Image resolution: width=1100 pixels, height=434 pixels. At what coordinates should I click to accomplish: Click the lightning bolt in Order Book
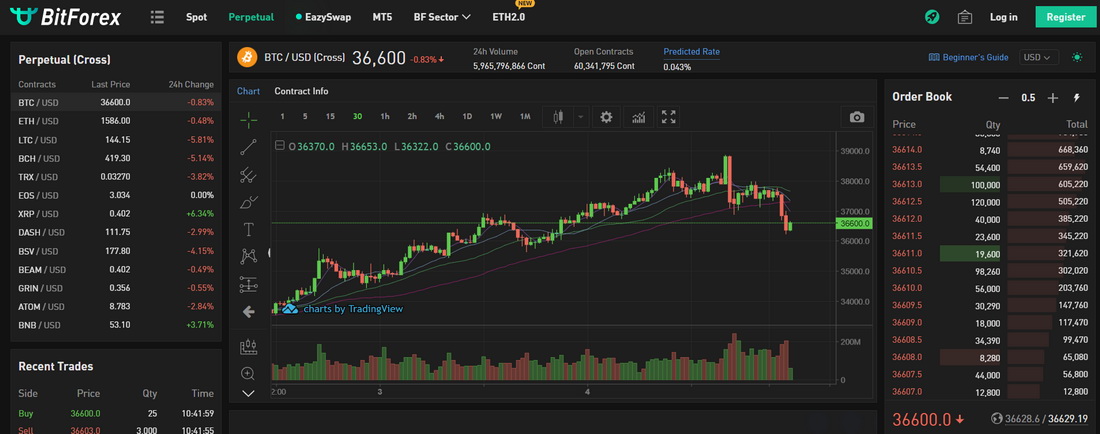[x=1077, y=97]
